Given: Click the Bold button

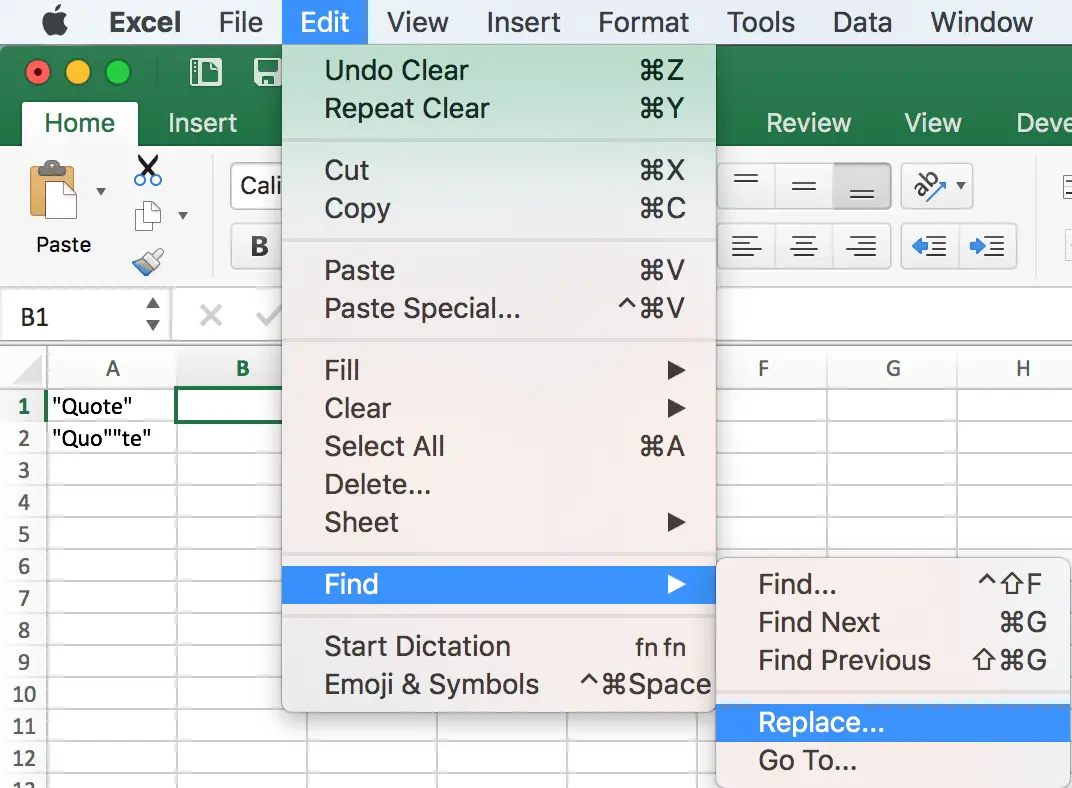Looking at the screenshot, I should tap(259, 246).
